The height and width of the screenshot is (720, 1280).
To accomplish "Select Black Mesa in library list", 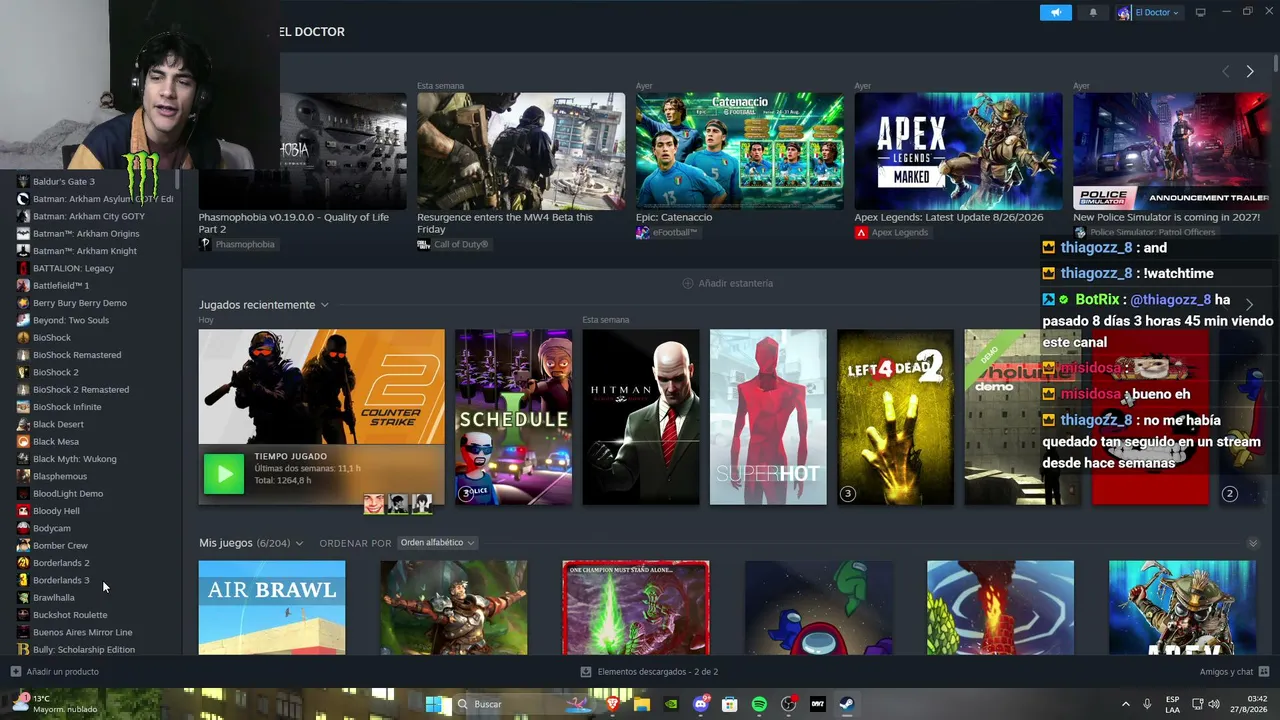I will point(56,441).
